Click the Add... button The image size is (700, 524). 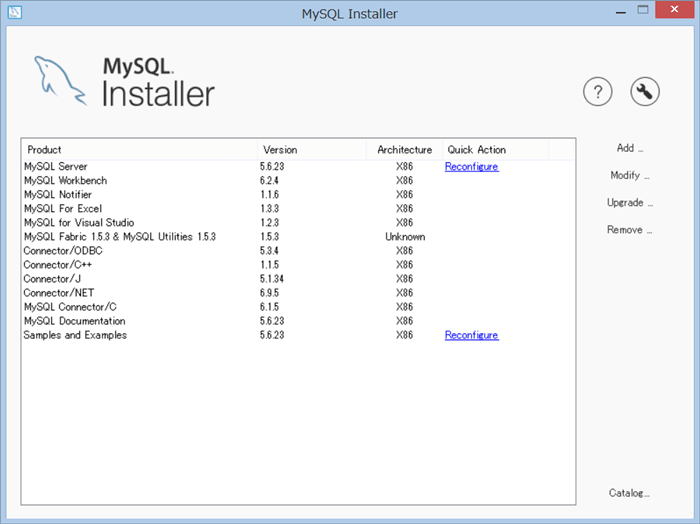[x=630, y=148]
